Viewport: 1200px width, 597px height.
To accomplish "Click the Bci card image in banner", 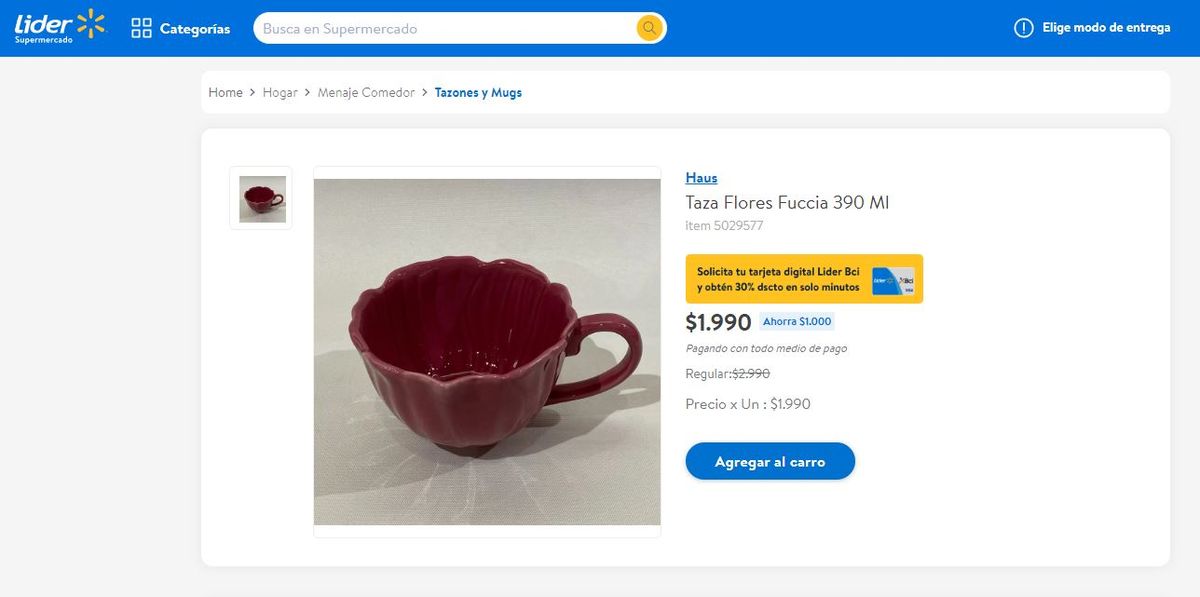I will pos(893,280).
